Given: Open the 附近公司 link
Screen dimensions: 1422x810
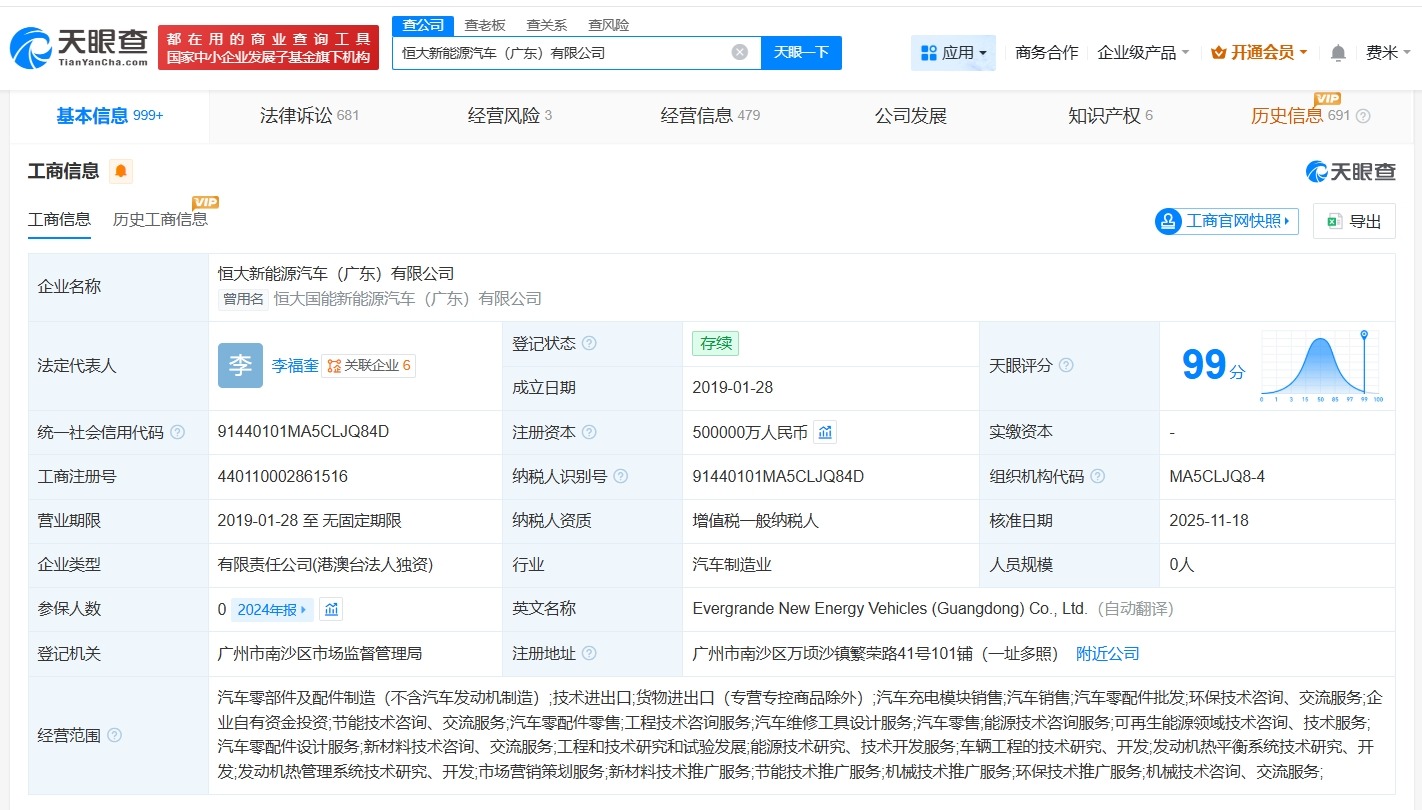Looking at the screenshot, I should coord(1106,654).
